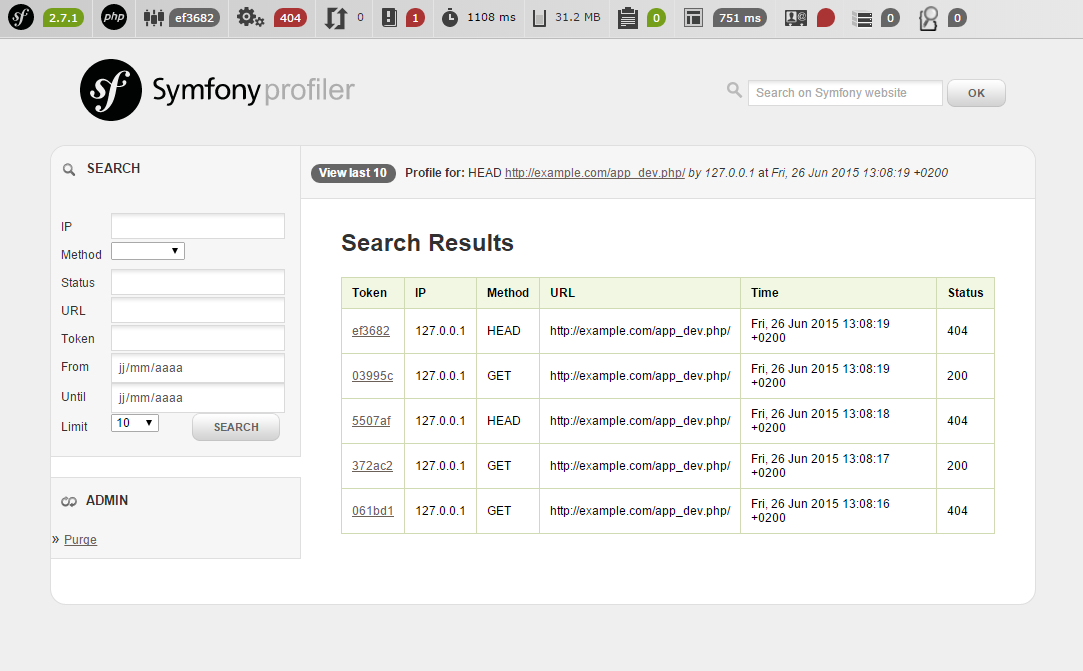The image size is (1083, 671).
Task: Open the Twig template layout icon
Action: (x=693, y=18)
